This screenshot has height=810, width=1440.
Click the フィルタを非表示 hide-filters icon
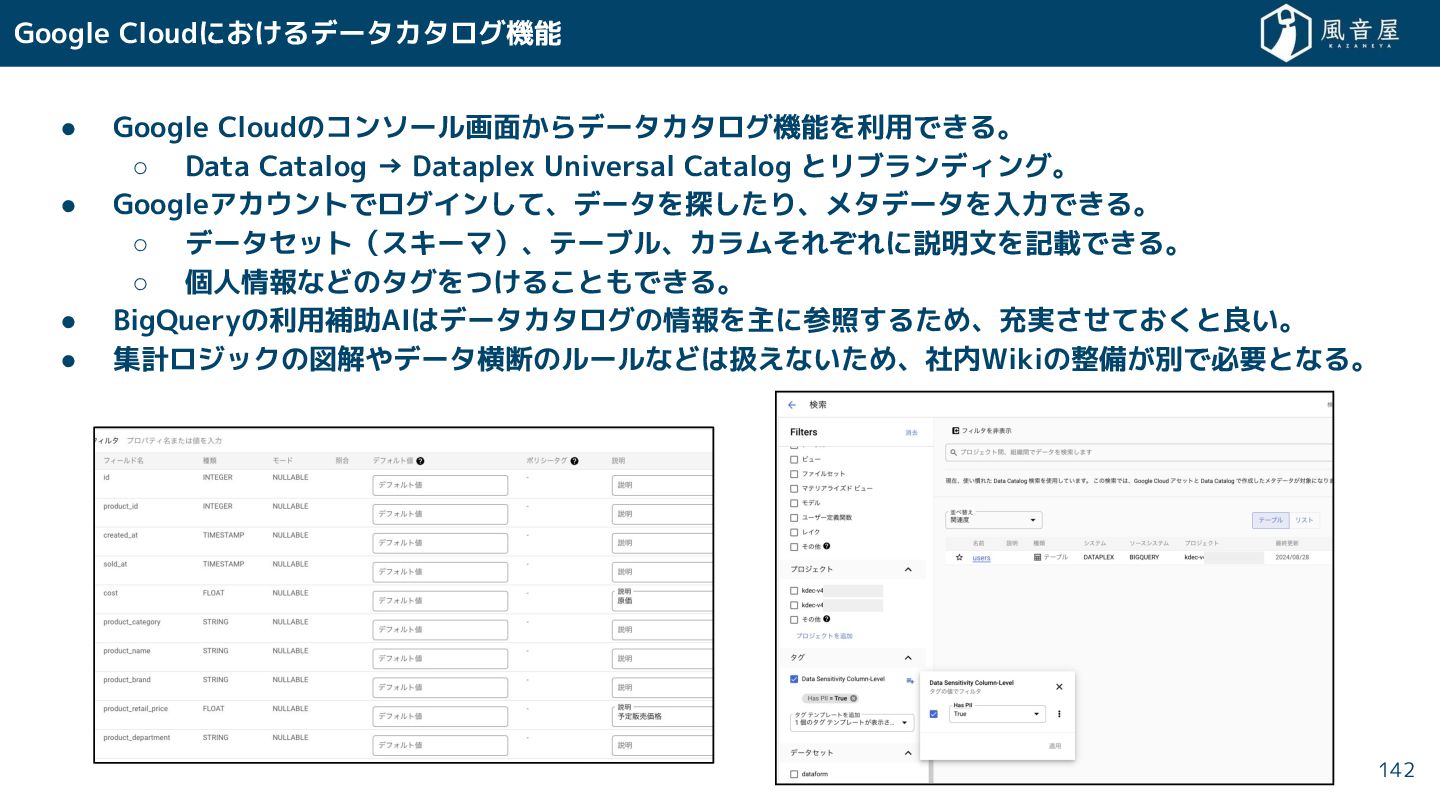click(956, 431)
